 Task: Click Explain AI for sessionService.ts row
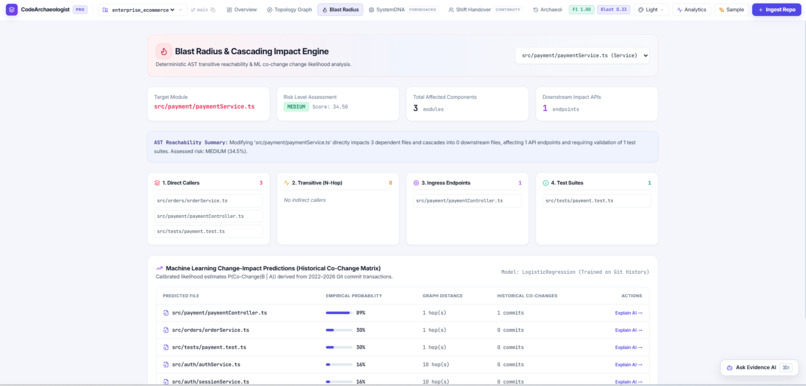click(628, 381)
